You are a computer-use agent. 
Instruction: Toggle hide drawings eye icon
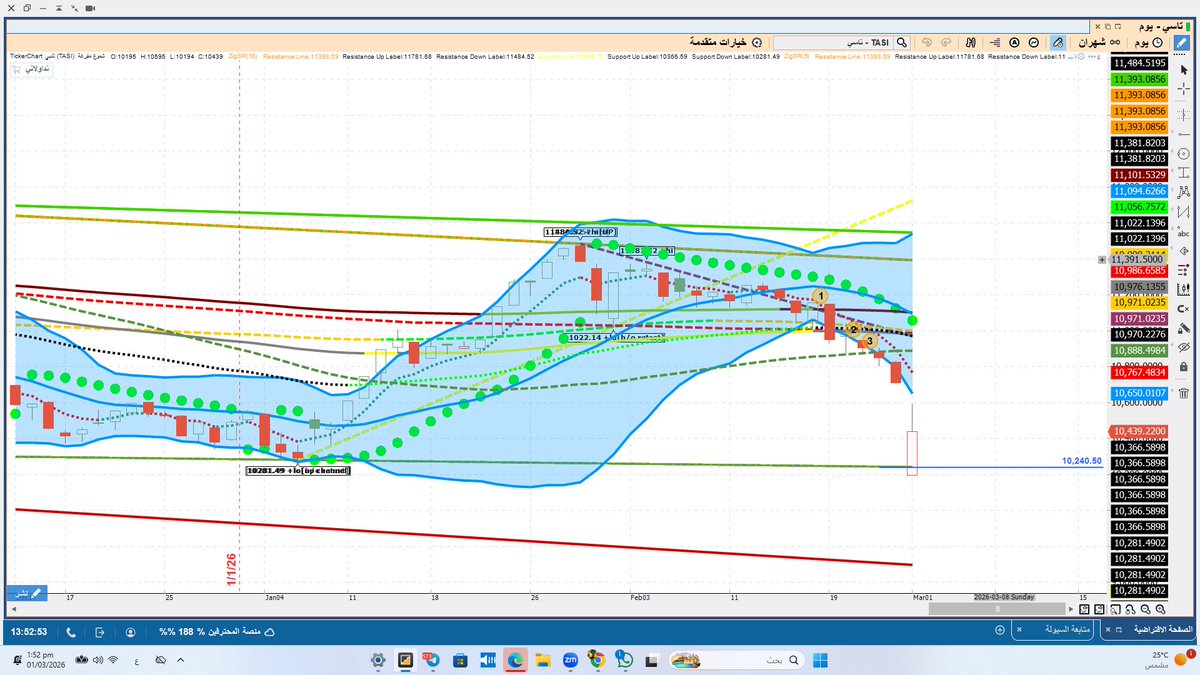[1184, 347]
